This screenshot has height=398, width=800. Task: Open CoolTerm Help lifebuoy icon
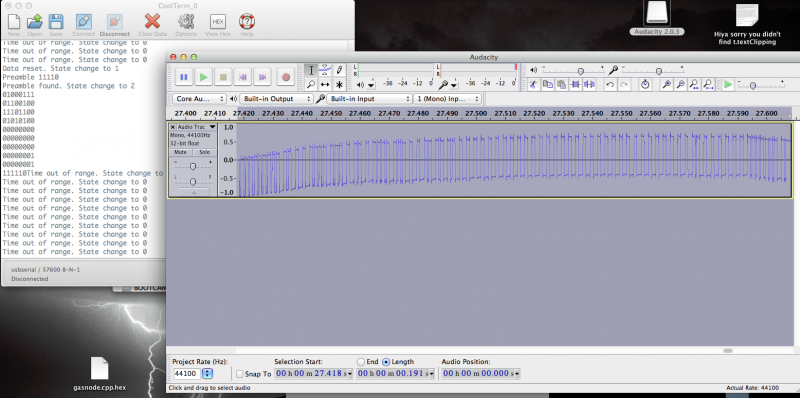247,24
